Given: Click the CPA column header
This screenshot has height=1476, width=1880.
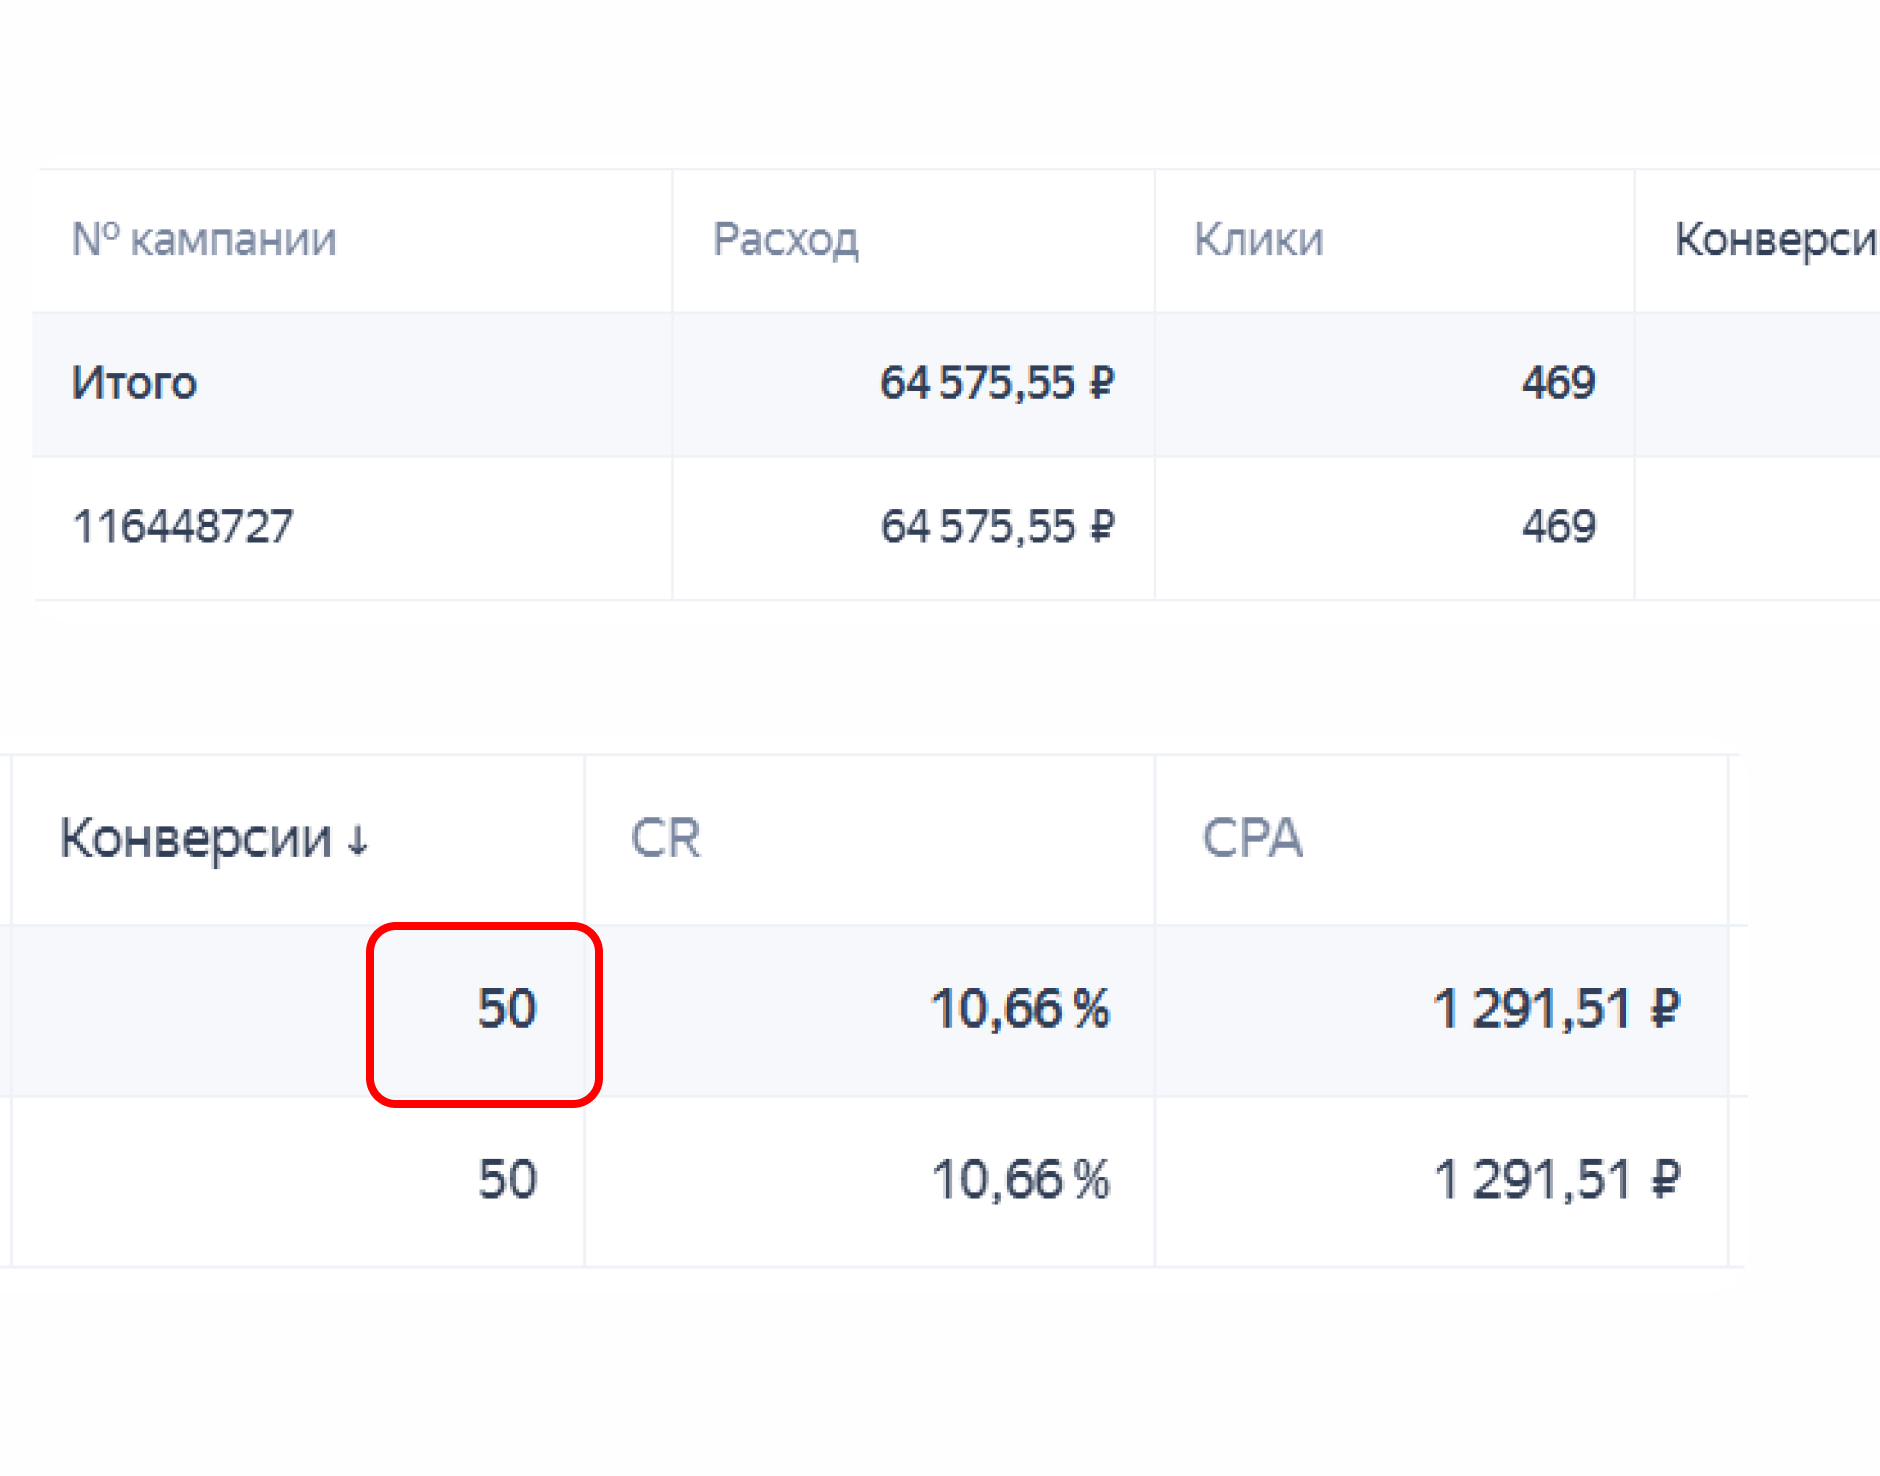Looking at the screenshot, I should [x=1252, y=838].
